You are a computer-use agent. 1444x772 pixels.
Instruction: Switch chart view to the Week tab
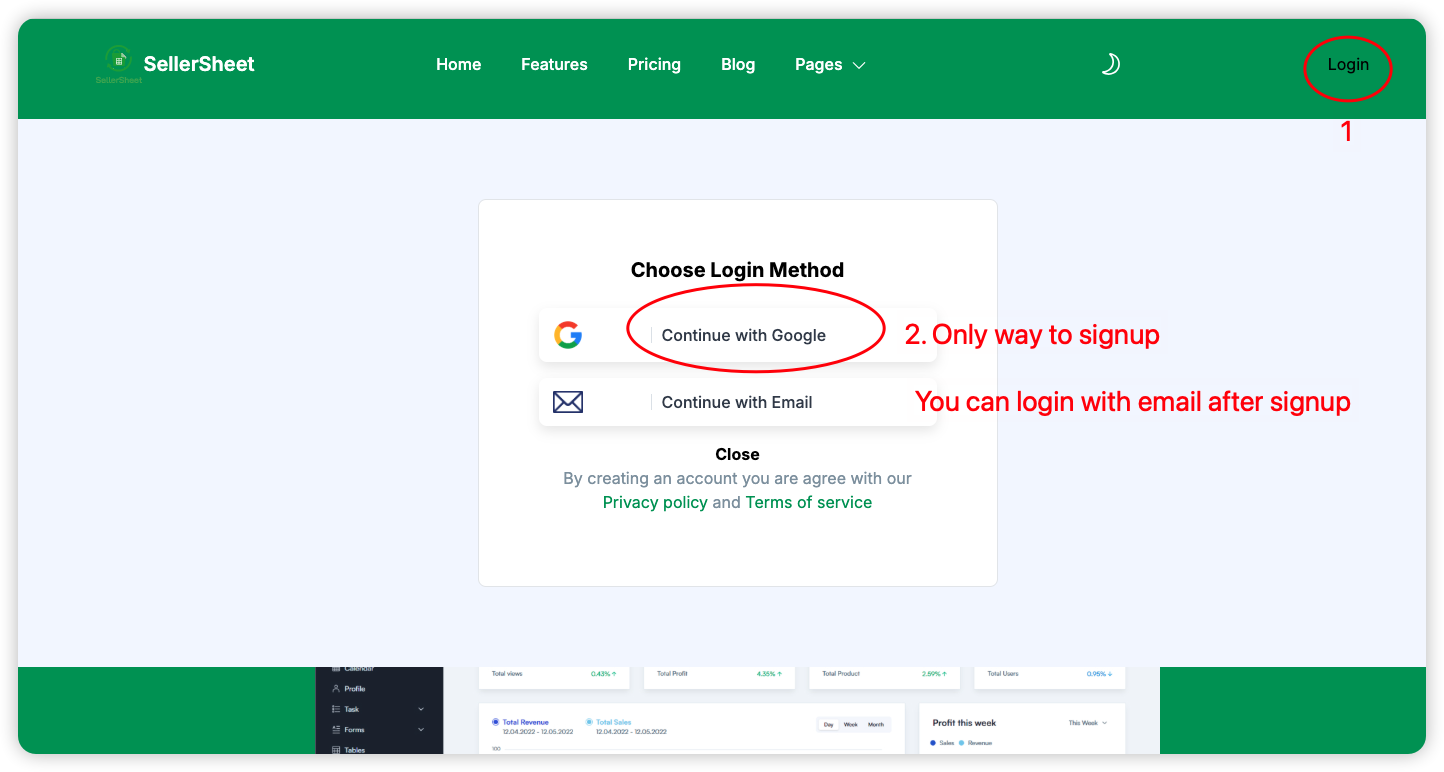[x=850, y=725]
